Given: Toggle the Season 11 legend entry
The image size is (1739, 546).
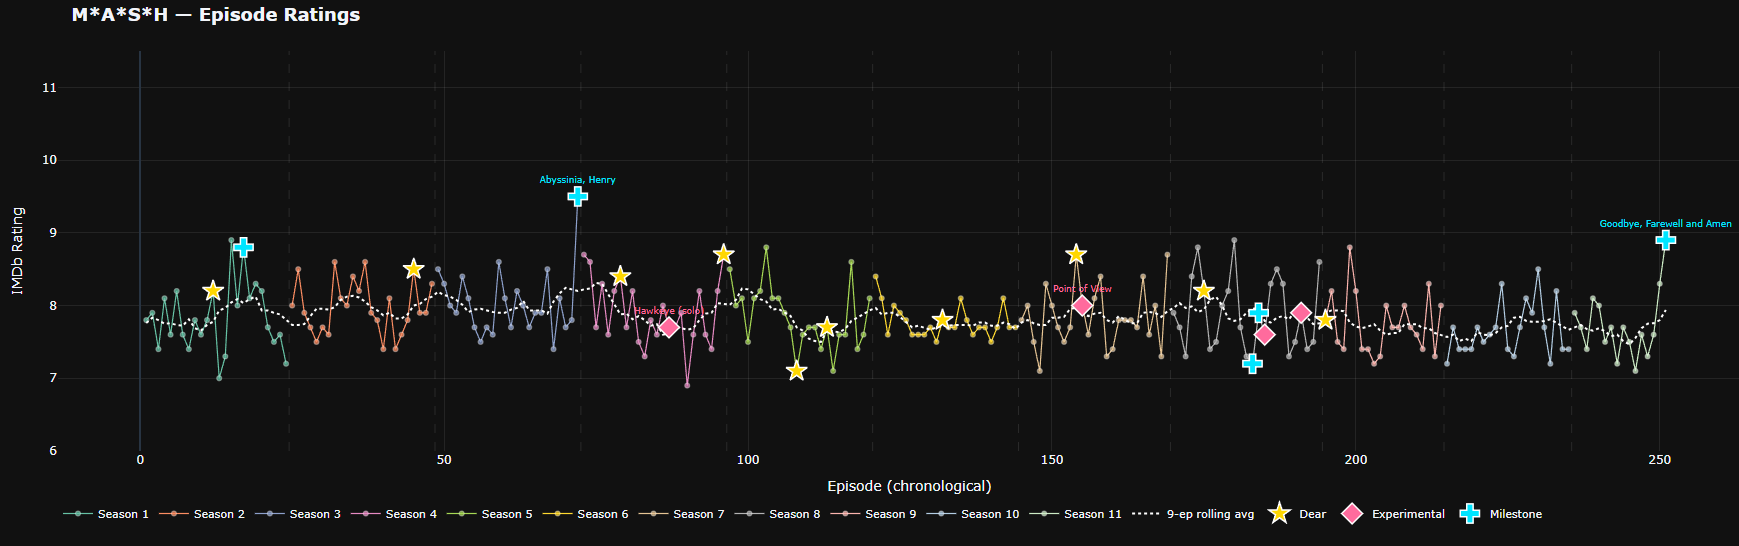Looking at the screenshot, I should [1076, 514].
